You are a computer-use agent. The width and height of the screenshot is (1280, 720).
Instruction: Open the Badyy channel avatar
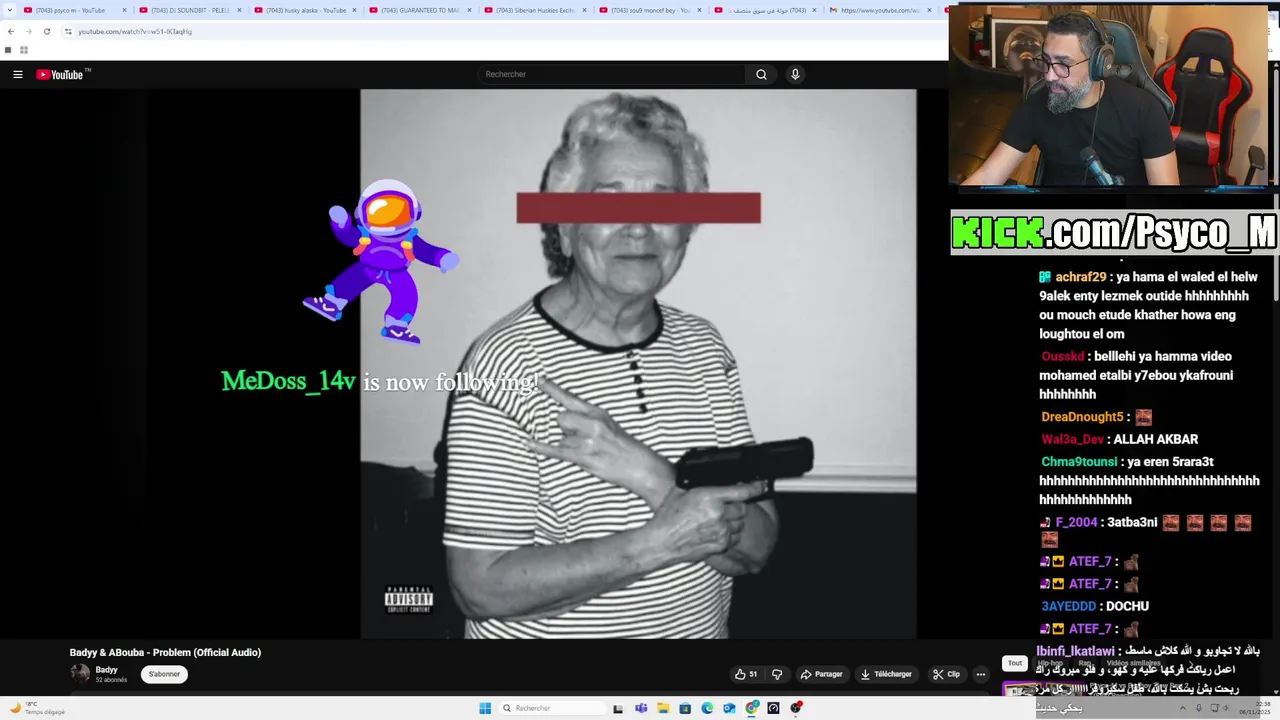coord(79,674)
